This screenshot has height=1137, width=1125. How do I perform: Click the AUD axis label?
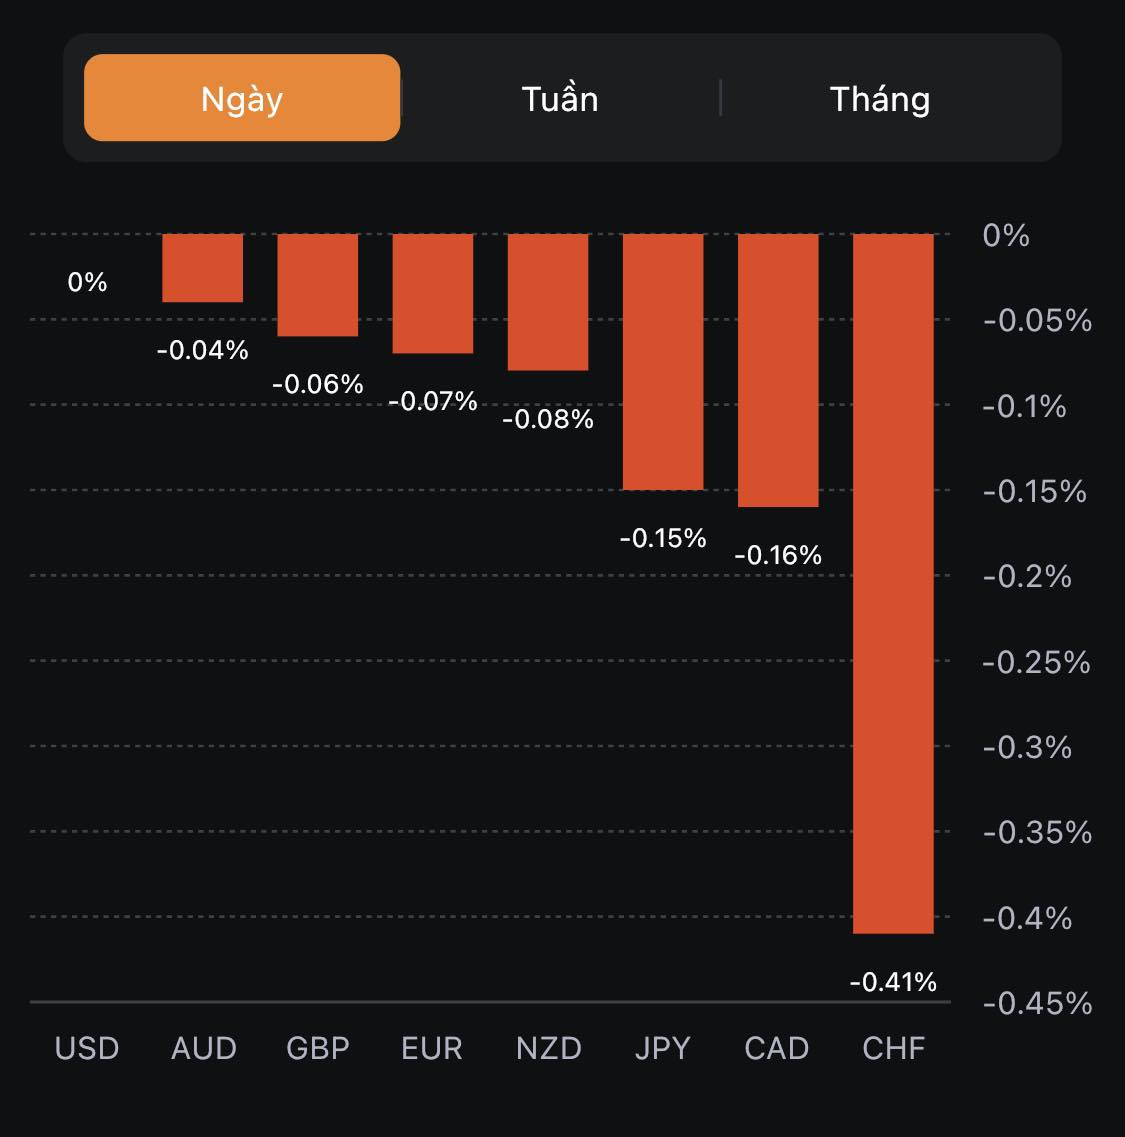coord(204,1048)
